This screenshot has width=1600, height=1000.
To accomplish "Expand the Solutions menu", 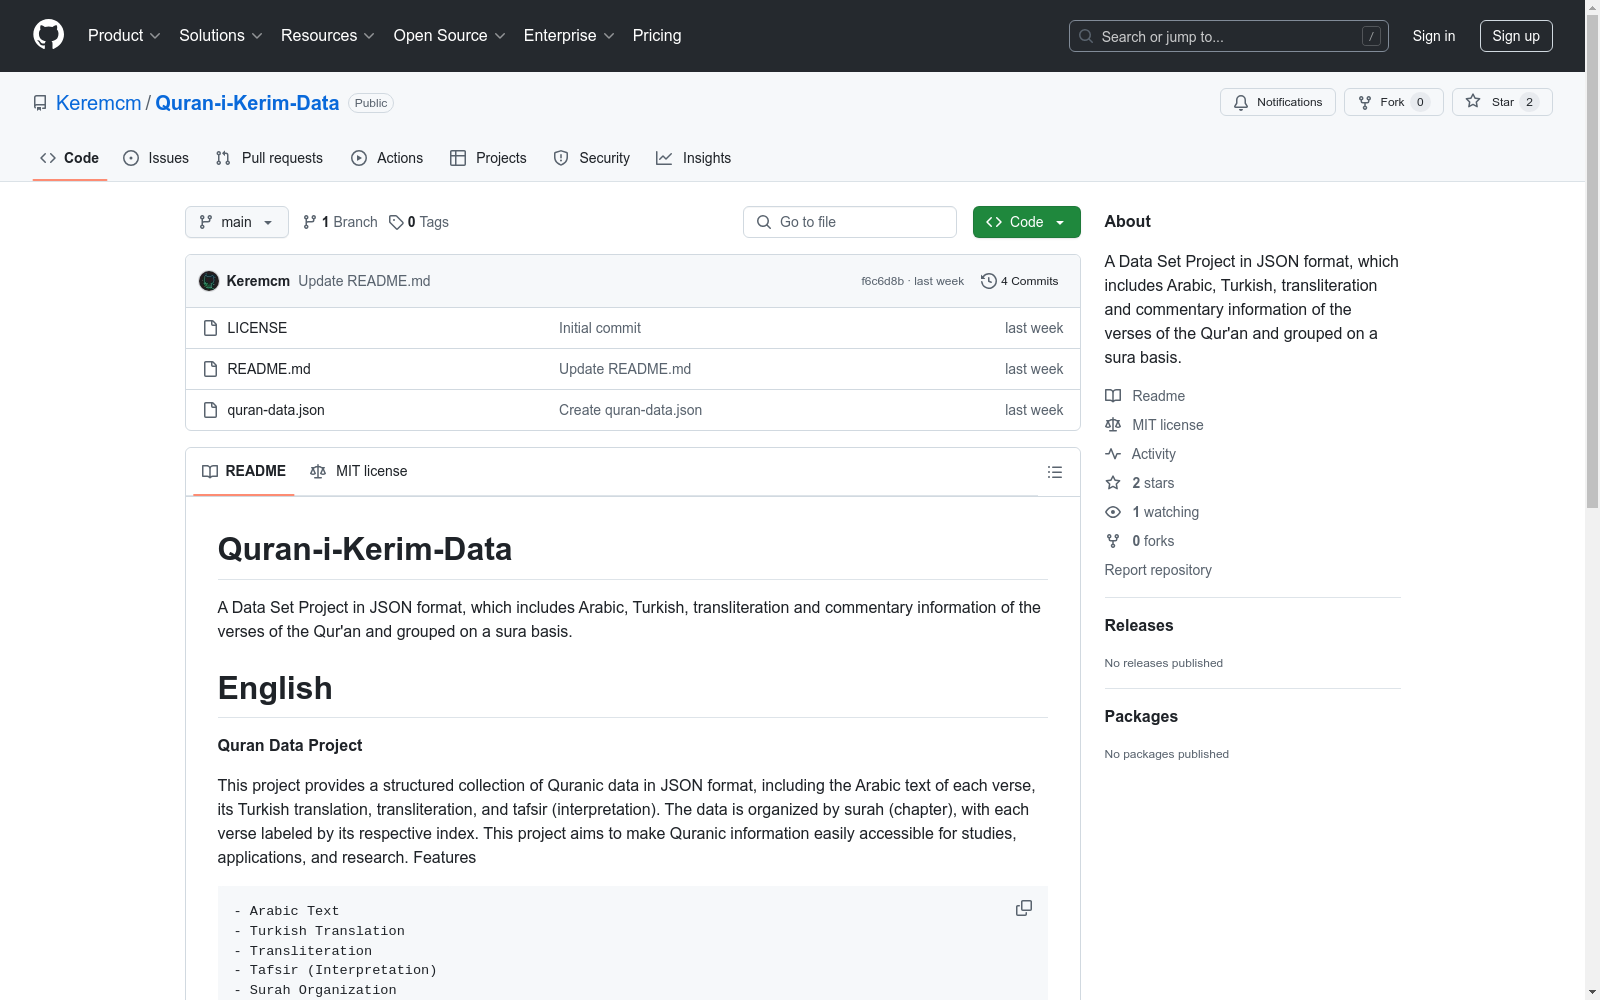I will [x=221, y=36].
